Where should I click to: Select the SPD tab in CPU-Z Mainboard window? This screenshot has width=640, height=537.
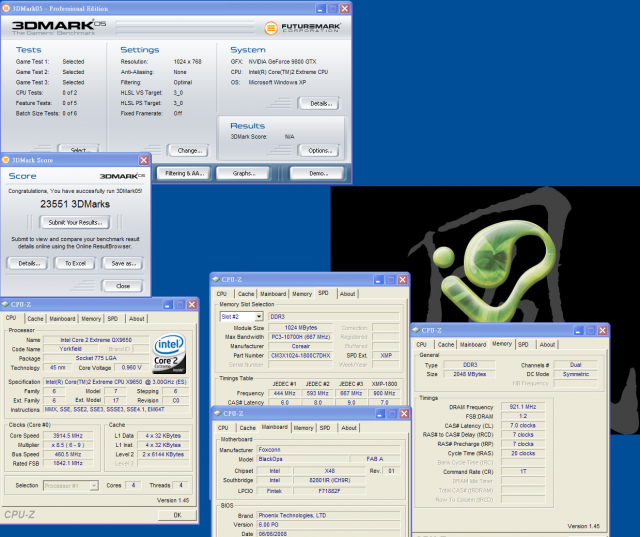pos(325,428)
